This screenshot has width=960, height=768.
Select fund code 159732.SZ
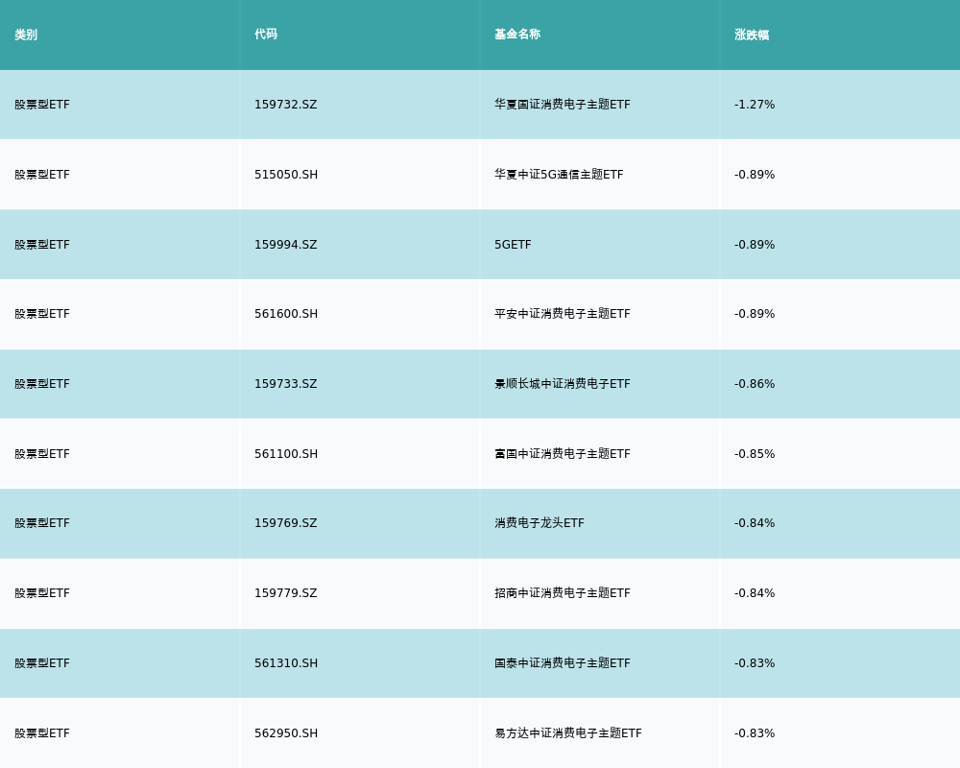[x=285, y=105]
